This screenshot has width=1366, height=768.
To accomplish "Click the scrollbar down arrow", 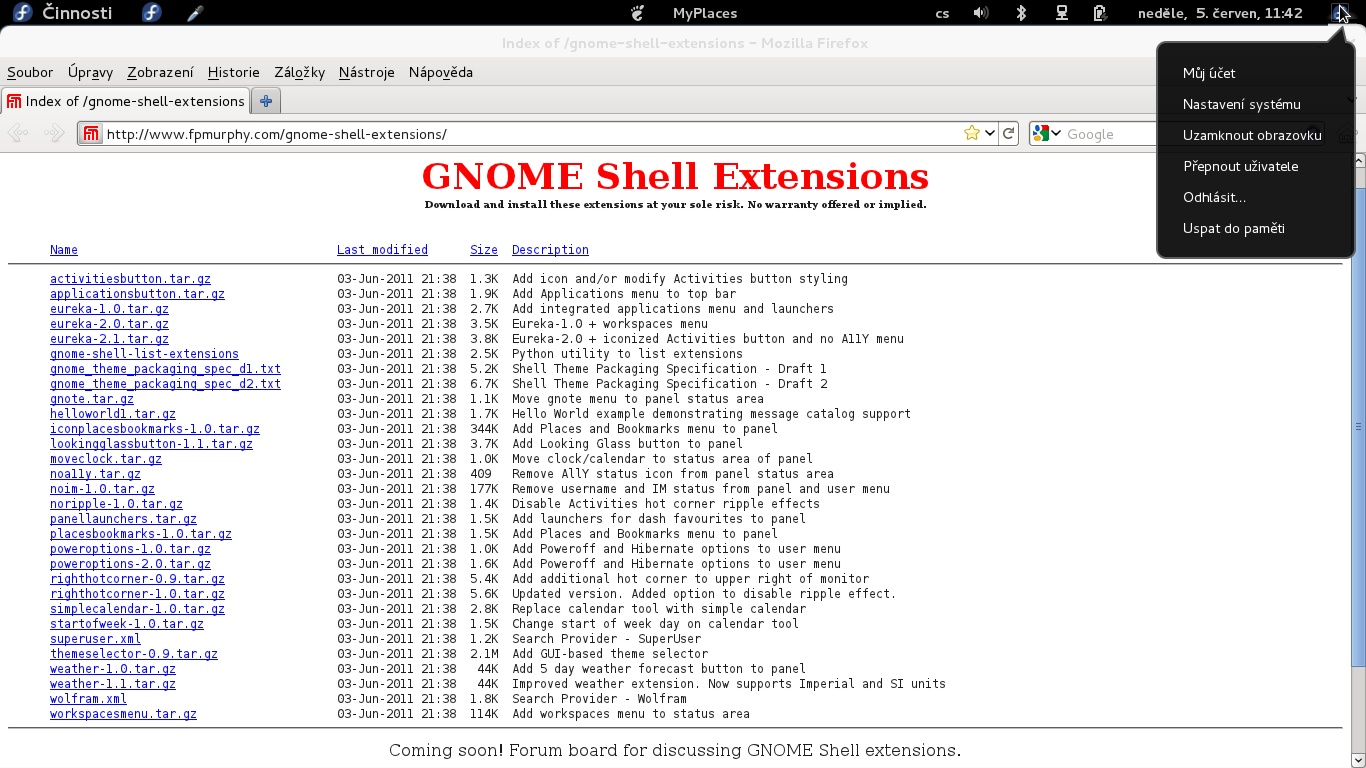I will point(1358,759).
